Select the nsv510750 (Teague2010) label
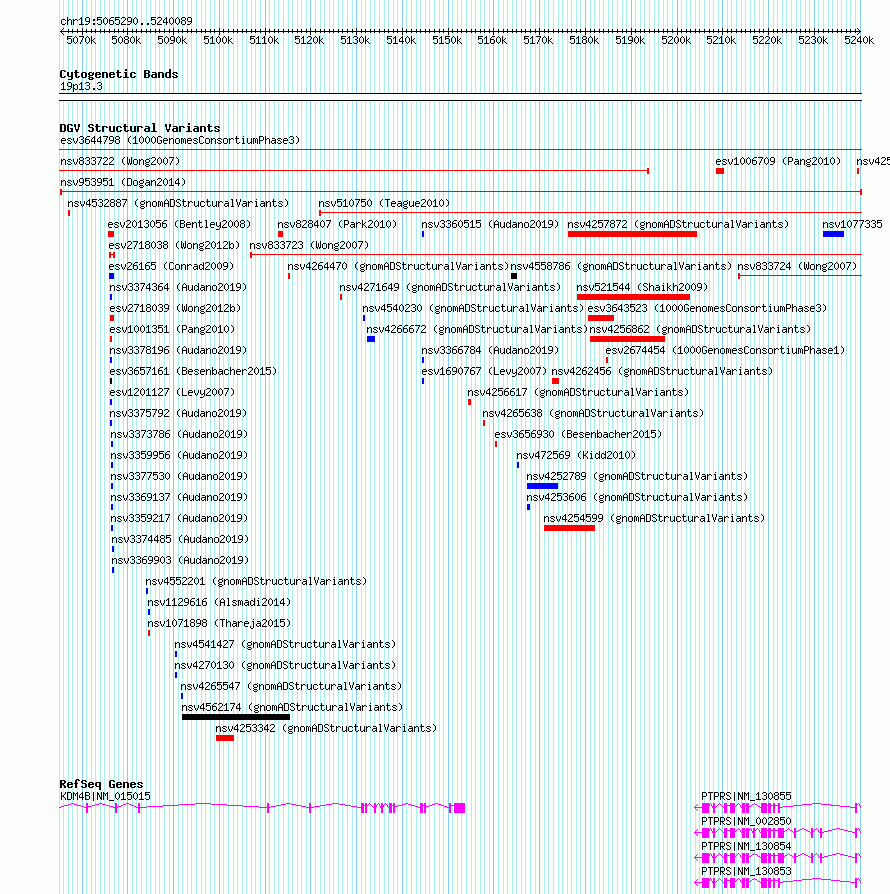Viewport: 890px width, 894px height. tap(384, 204)
